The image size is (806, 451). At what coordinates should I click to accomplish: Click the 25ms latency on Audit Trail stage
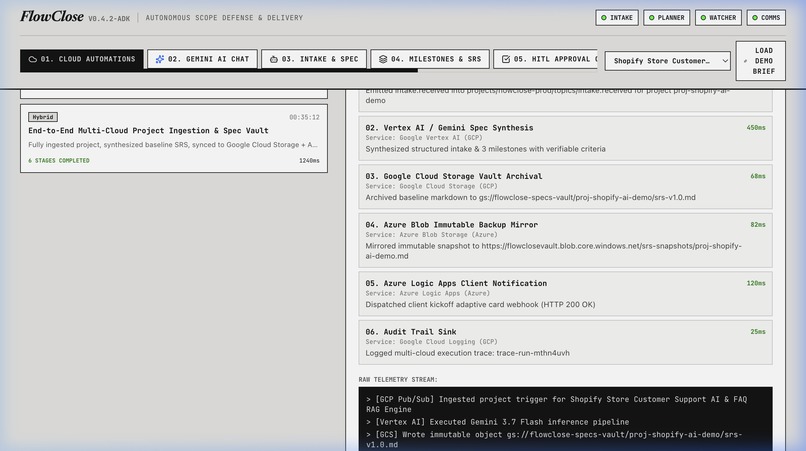758,332
